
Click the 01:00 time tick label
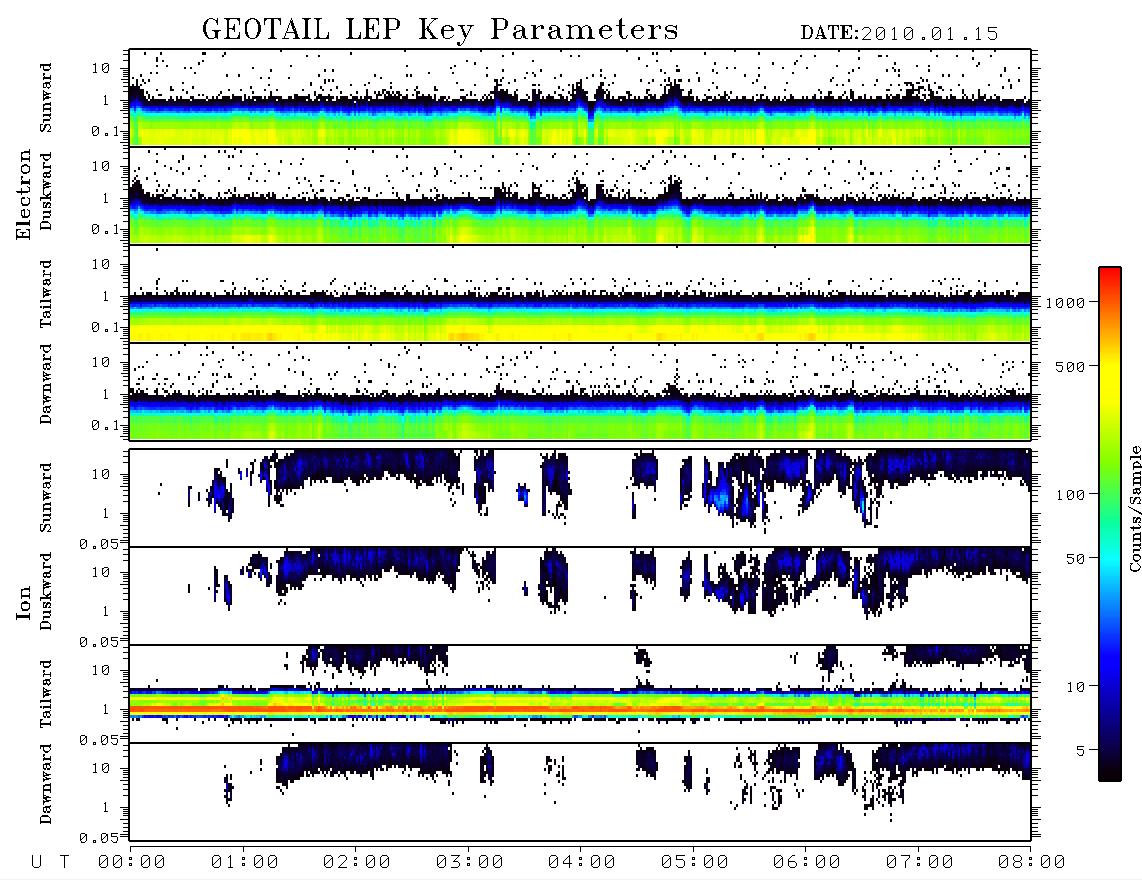coord(245,863)
